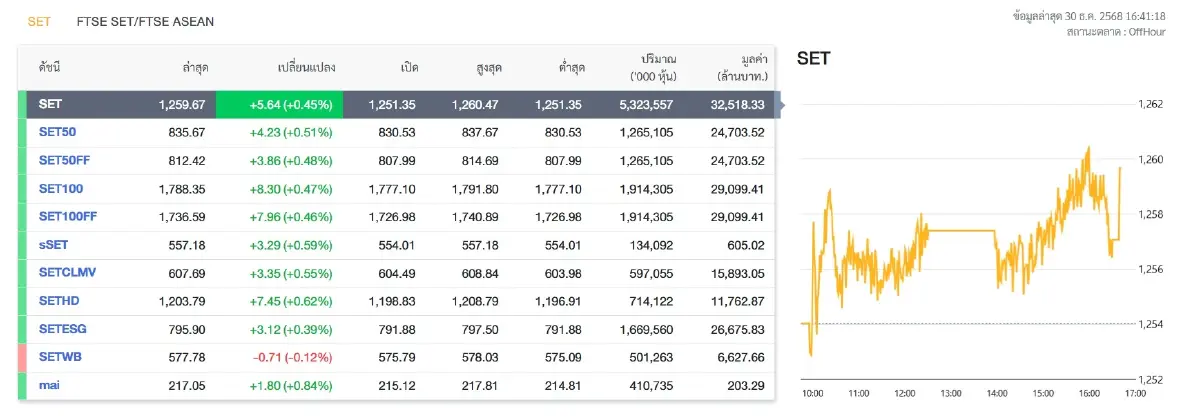Open the SET50 index link
The image size is (1200, 417).
(x=57, y=132)
